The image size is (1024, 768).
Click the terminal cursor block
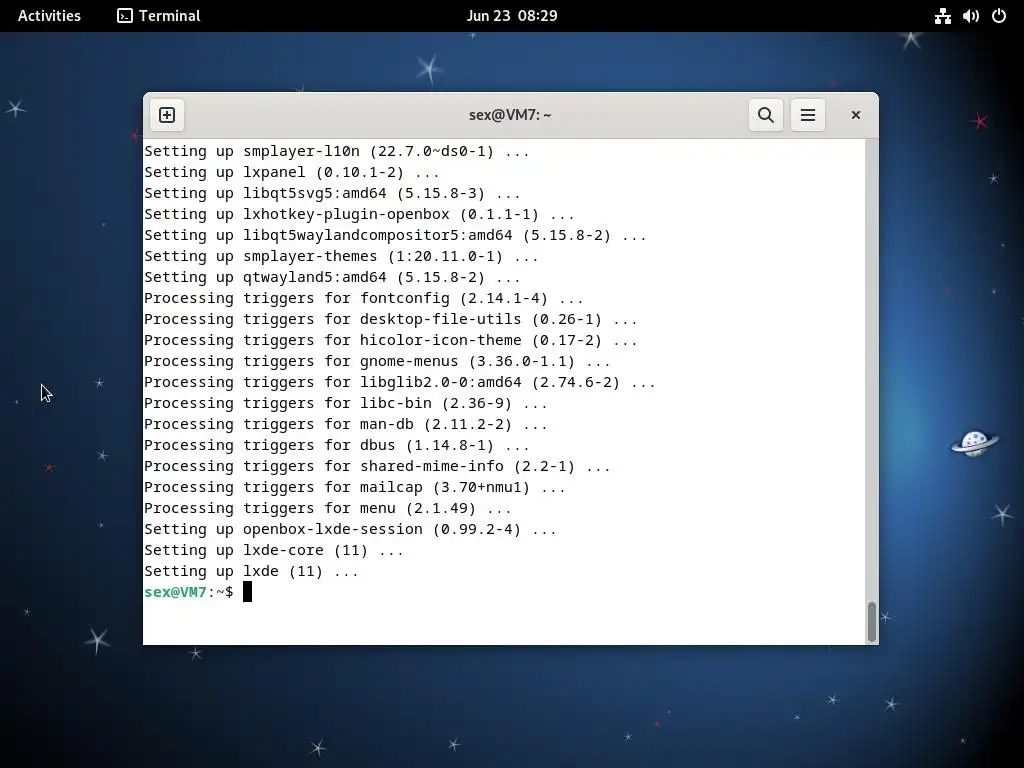tap(248, 592)
